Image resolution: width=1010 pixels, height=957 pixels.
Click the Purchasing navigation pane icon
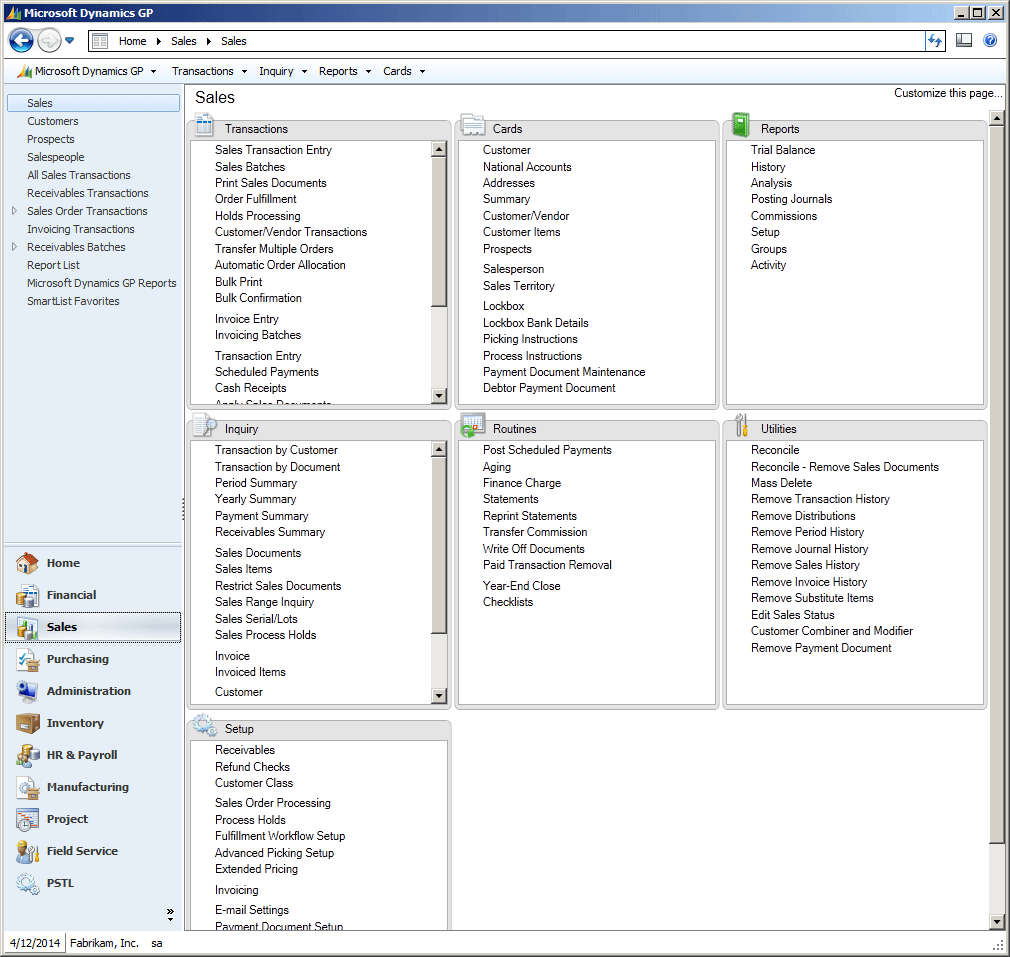[27, 659]
